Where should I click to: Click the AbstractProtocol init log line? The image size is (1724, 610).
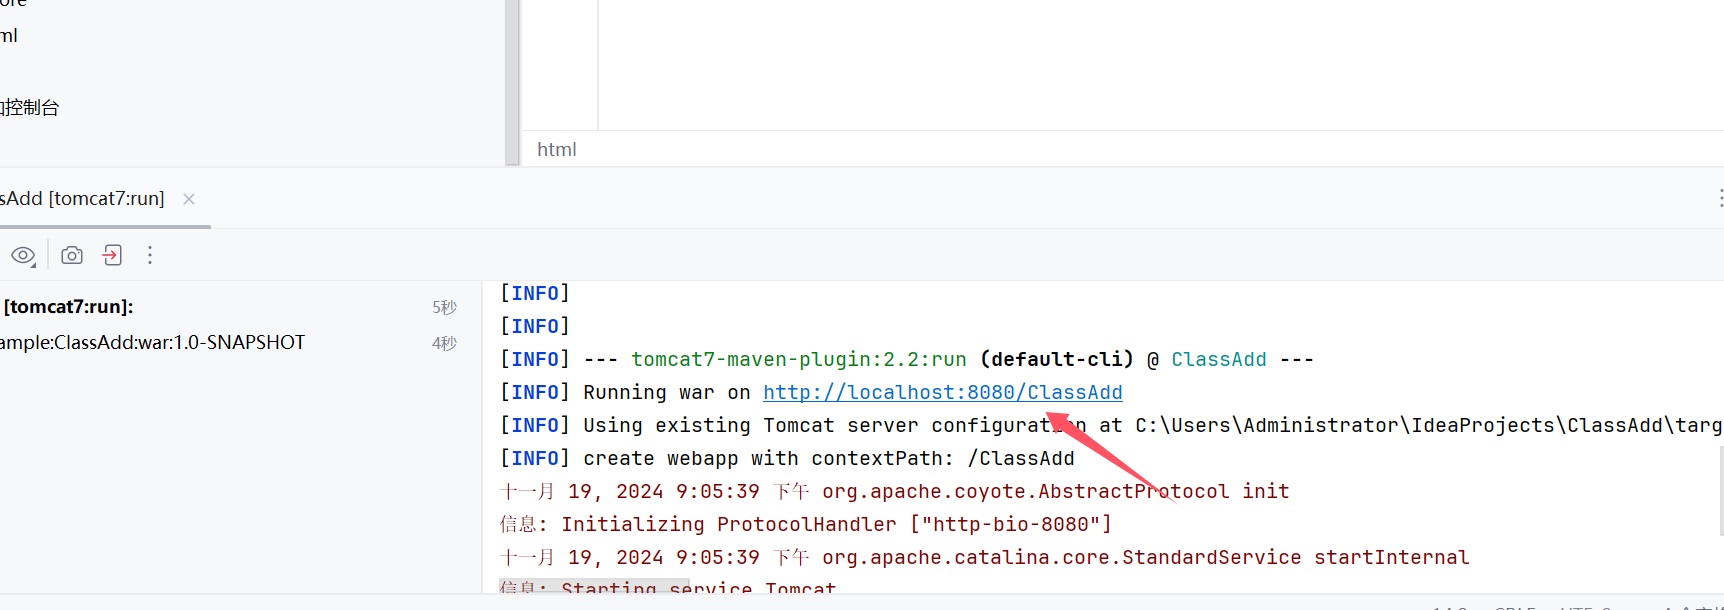[894, 491]
